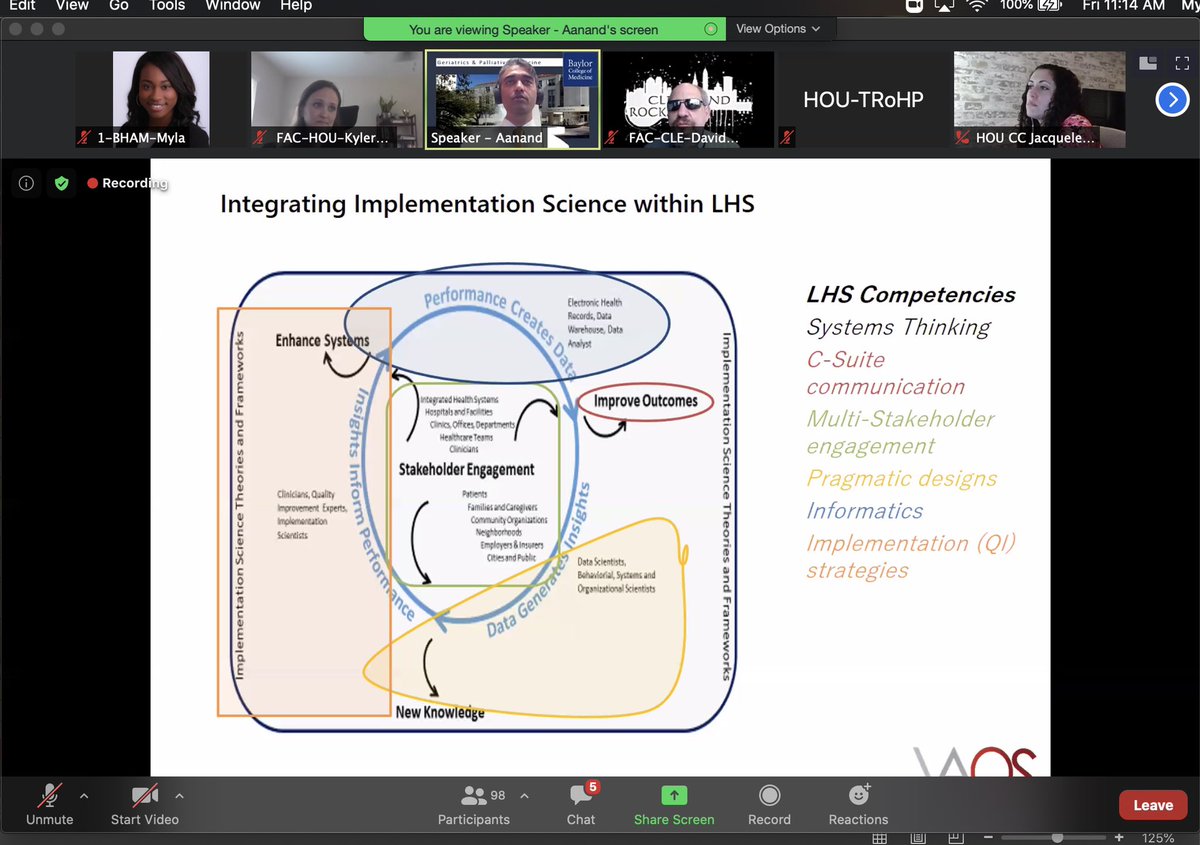The width and height of the screenshot is (1200, 845).
Task: Open the Participants panel
Action: point(474,805)
